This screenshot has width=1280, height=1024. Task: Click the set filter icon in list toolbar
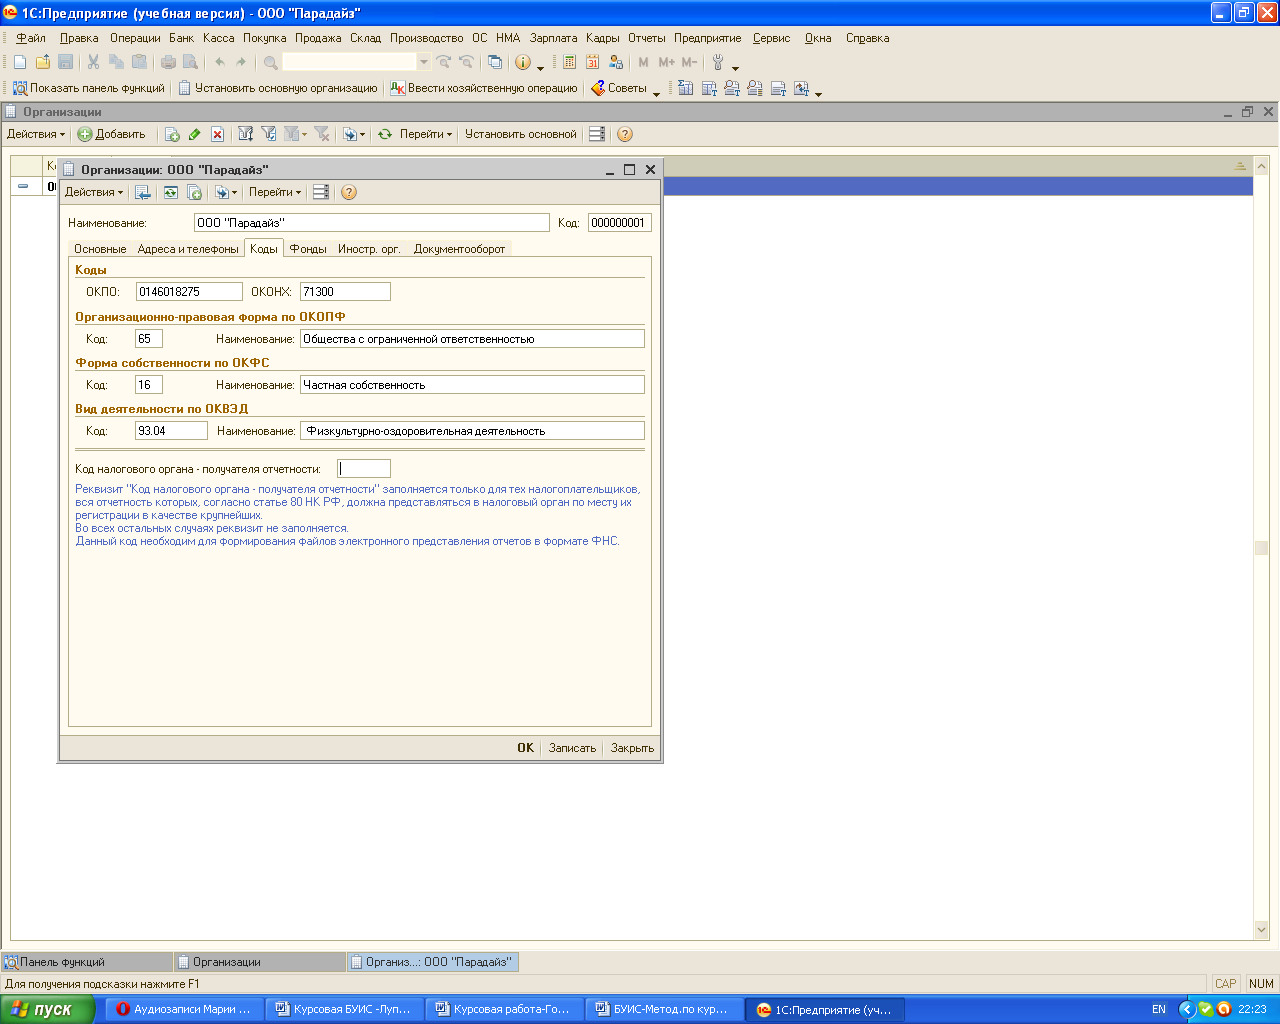click(x=245, y=134)
